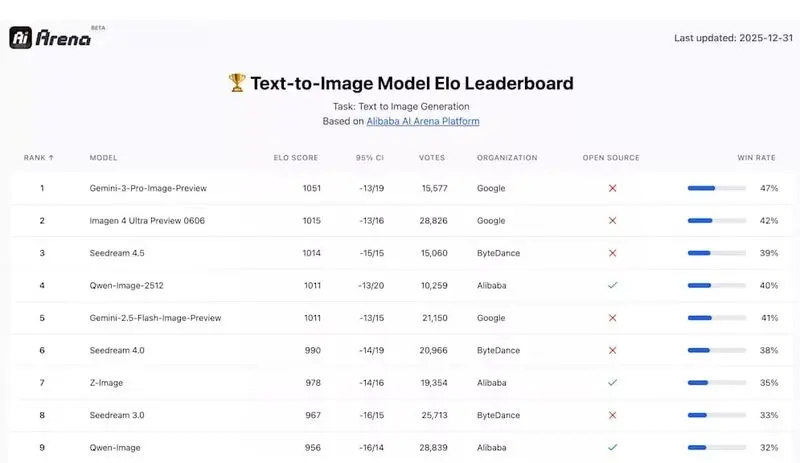Viewport: 800px width, 463px height.
Task: Click the trophy icon beside the leaderboard title
Action: click(237, 83)
